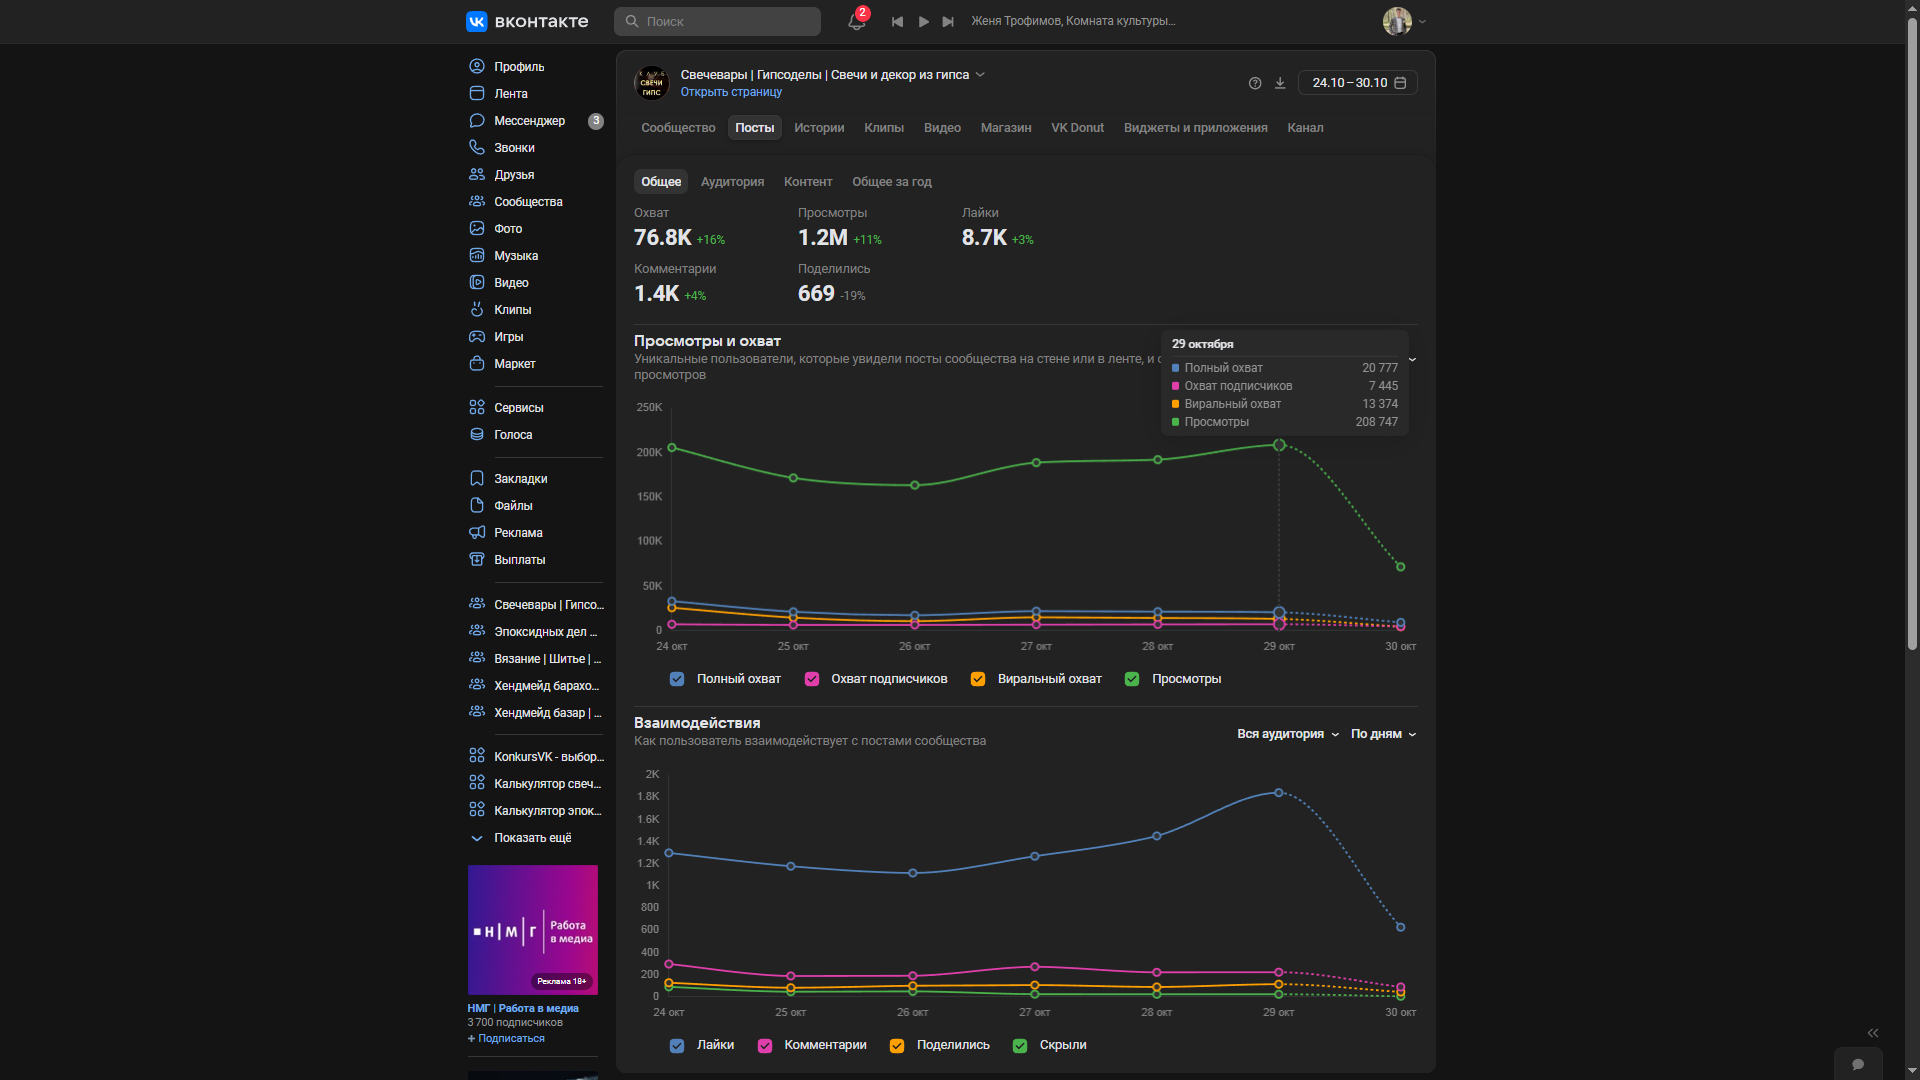This screenshot has height=1080, width=1920.
Task: Open the 24.10–30.10 date range picker
Action: coord(1357,83)
